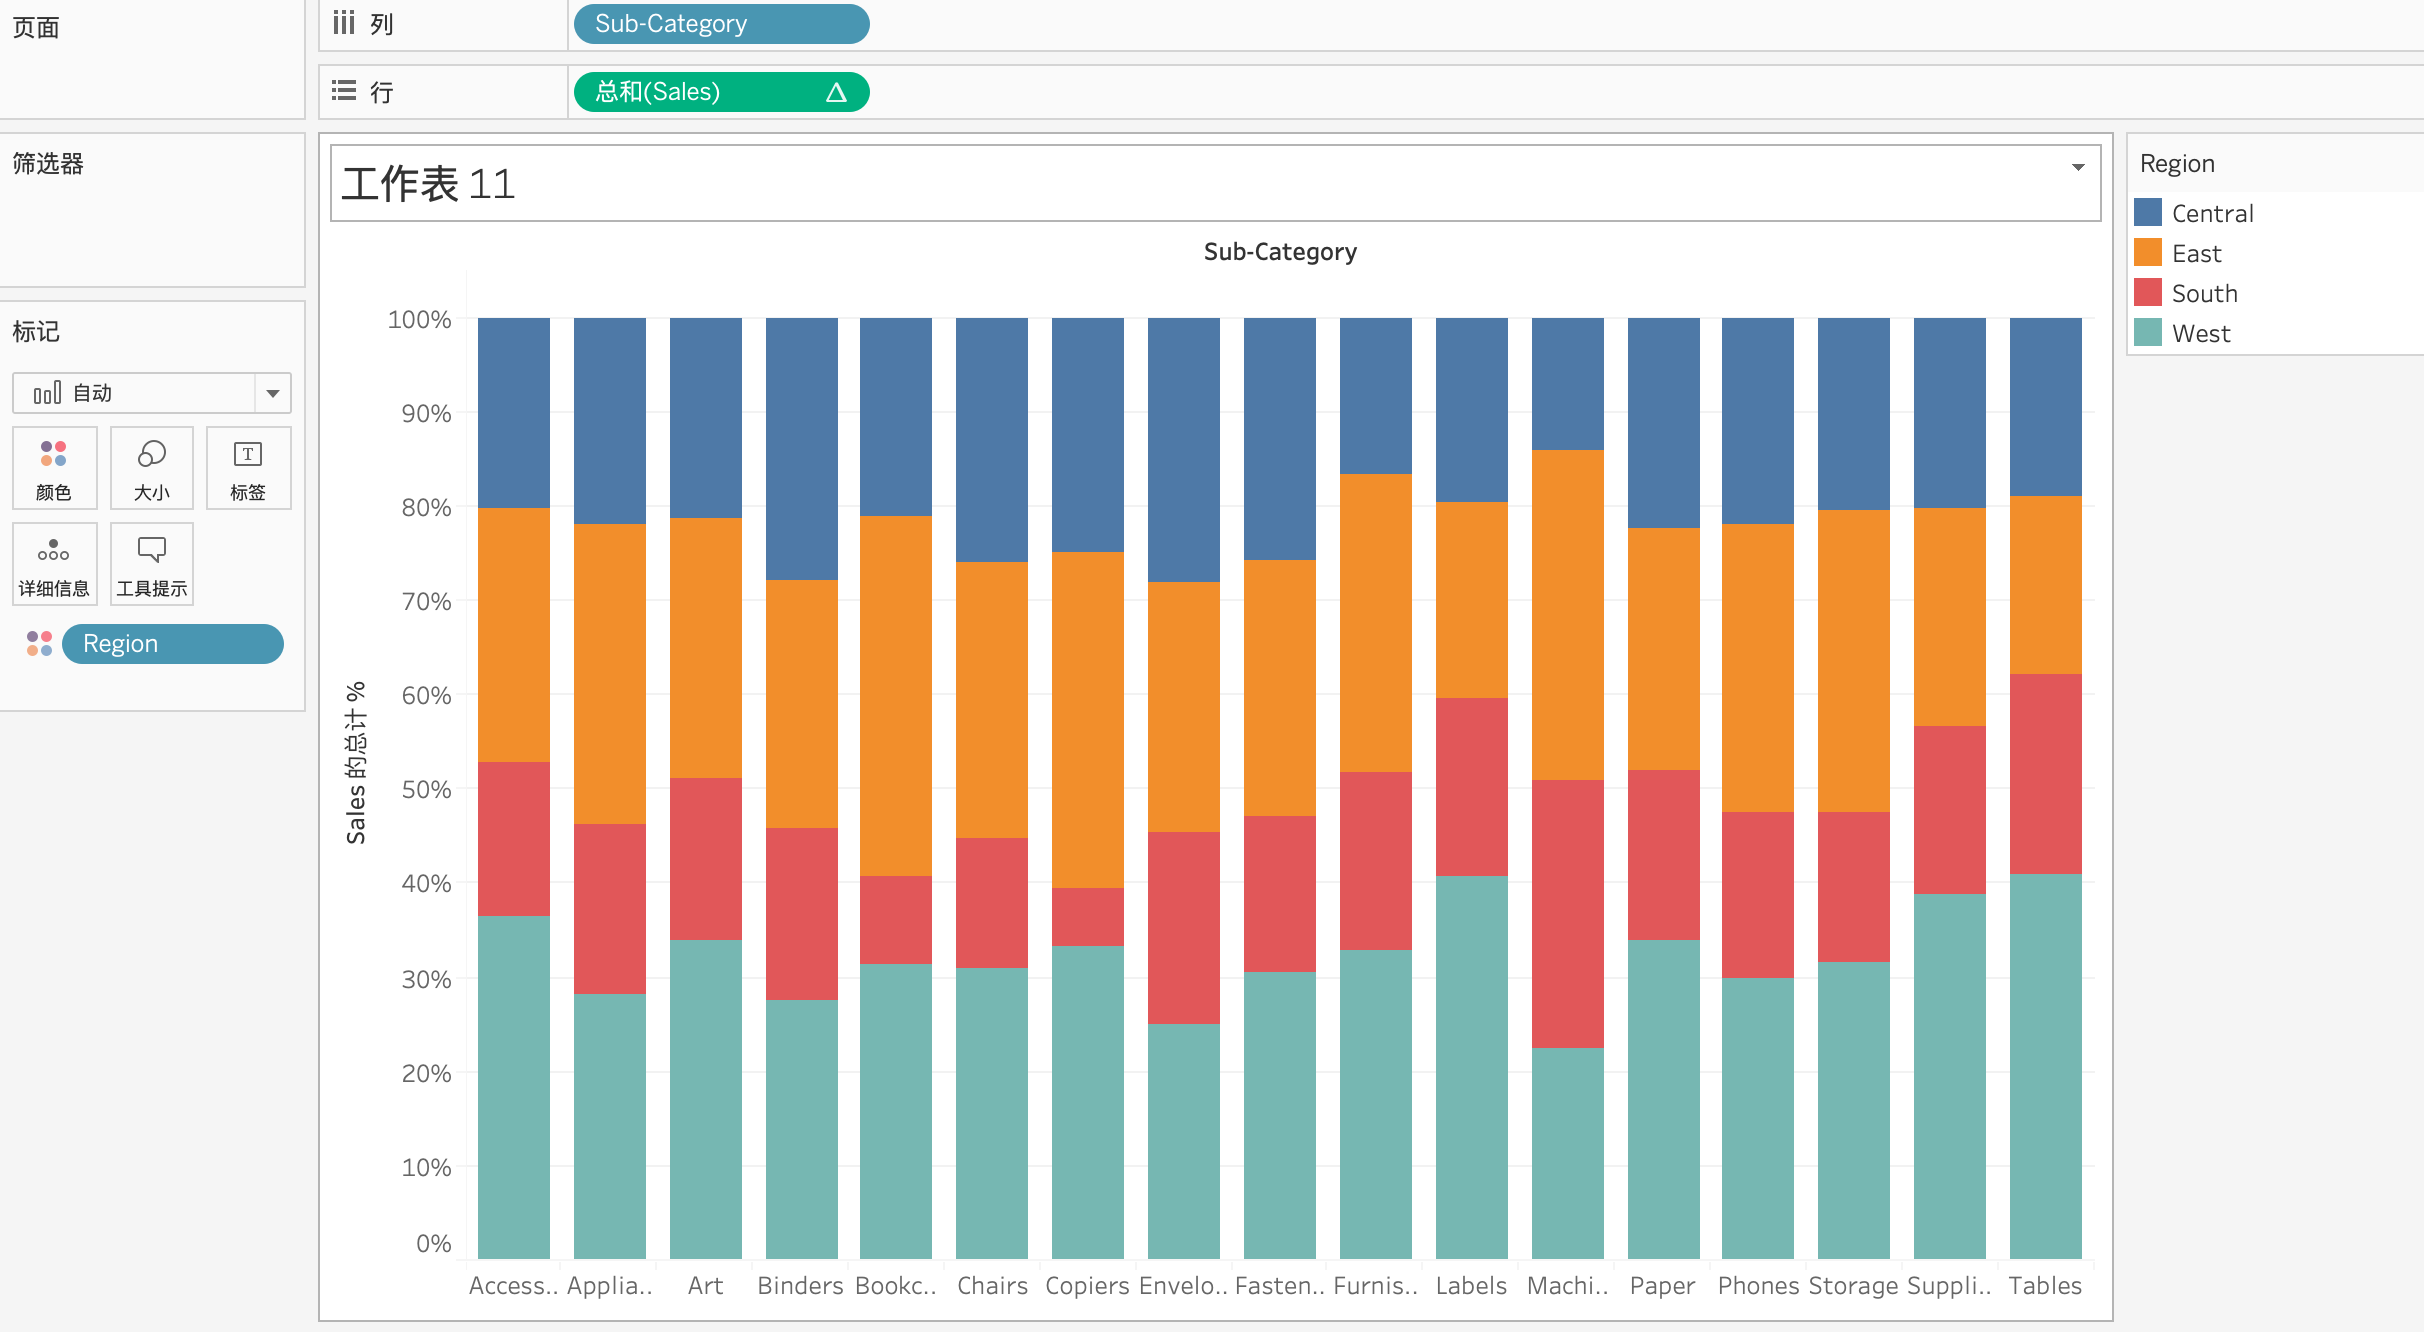The image size is (2424, 1332).
Task: Select the orange East segment of Tables bar
Action: tap(2045, 585)
